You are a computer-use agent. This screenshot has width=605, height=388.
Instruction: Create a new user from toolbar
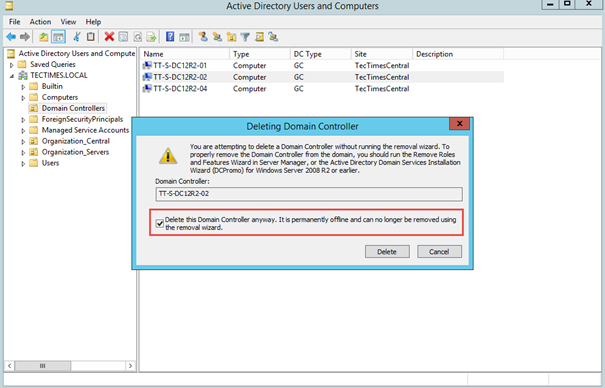tap(203, 37)
